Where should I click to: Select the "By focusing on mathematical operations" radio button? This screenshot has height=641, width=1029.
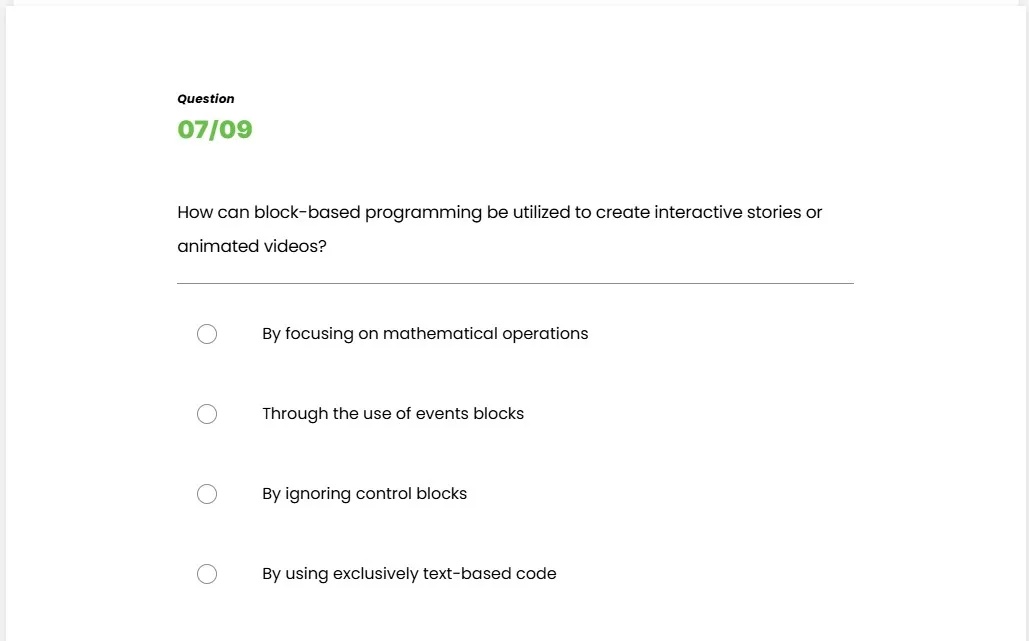pos(207,334)
